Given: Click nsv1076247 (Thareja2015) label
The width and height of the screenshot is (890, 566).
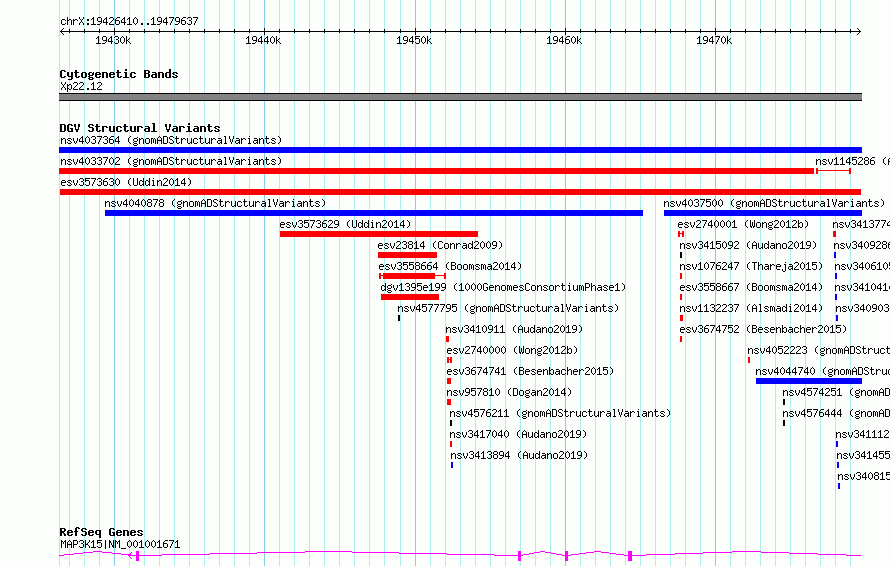Looking at the screenshot, I should tap(751, 266).
